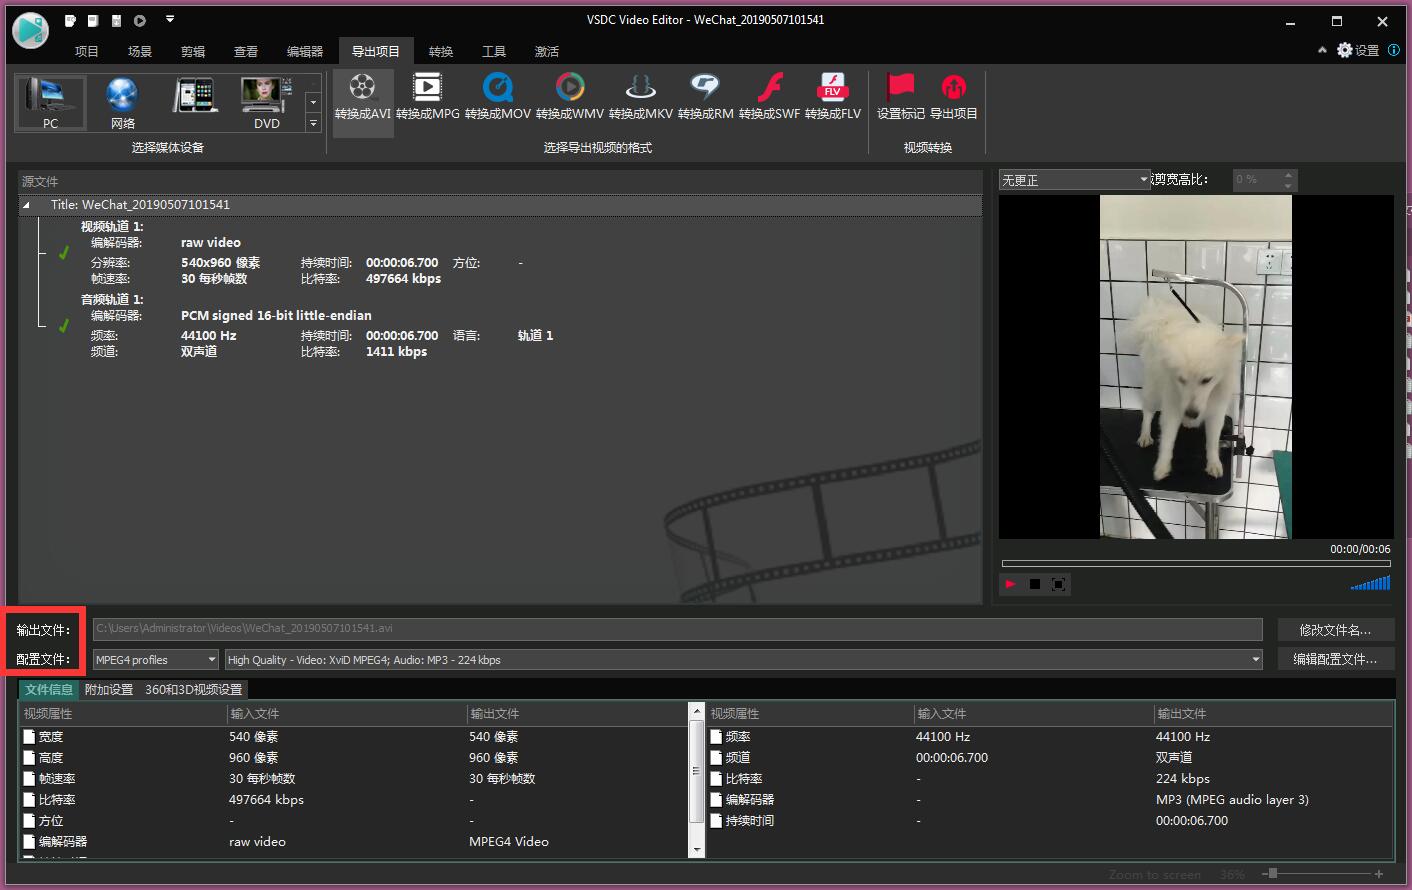Image resolution: width=1412 pixels, height=890 pixels.
Task: Select the 宽度 row in video properties
Action: pos(354,737)
